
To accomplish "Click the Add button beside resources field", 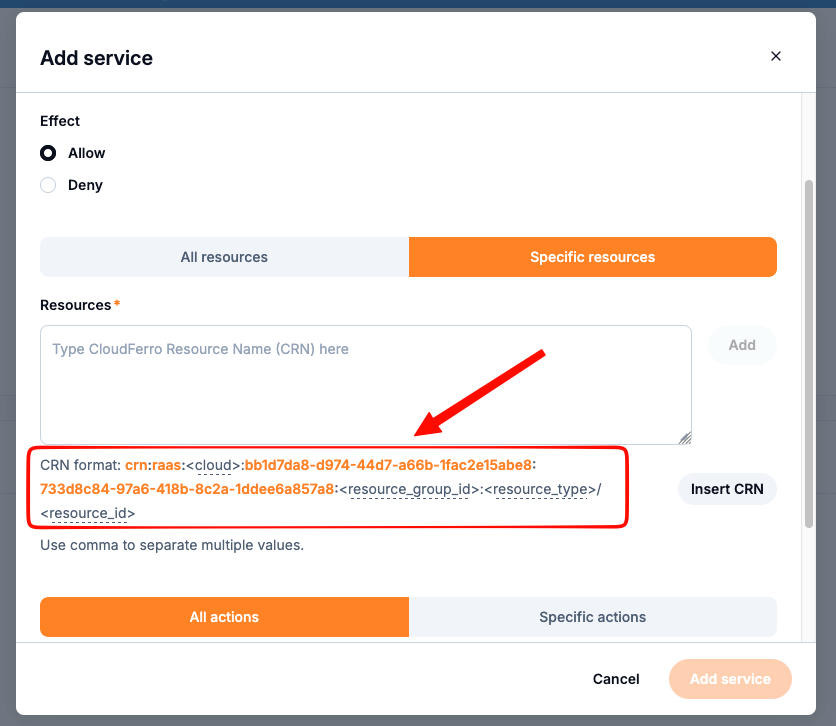I will pyautogui.click(x=742, y=345).
